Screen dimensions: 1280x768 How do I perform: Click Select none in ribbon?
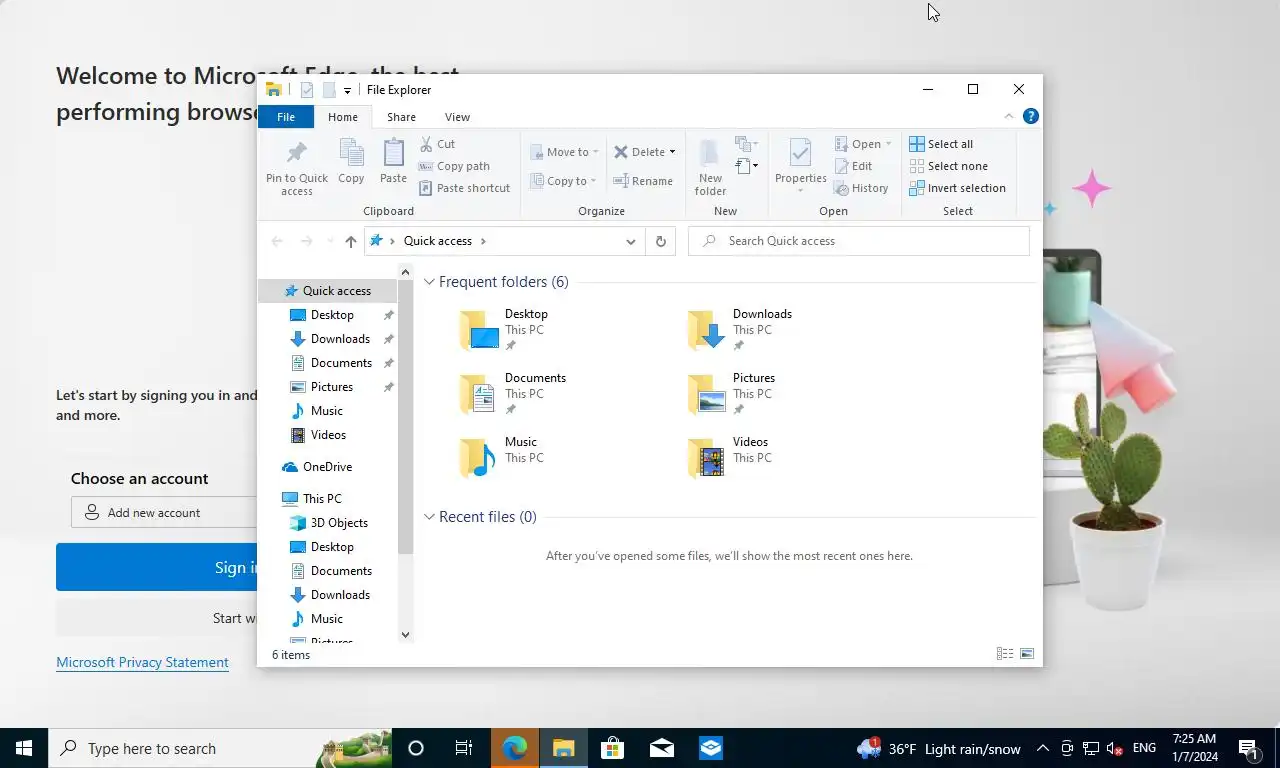[948, 166]
